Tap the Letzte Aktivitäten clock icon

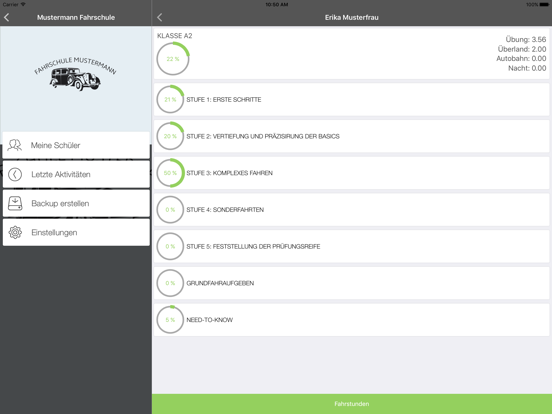15,174
